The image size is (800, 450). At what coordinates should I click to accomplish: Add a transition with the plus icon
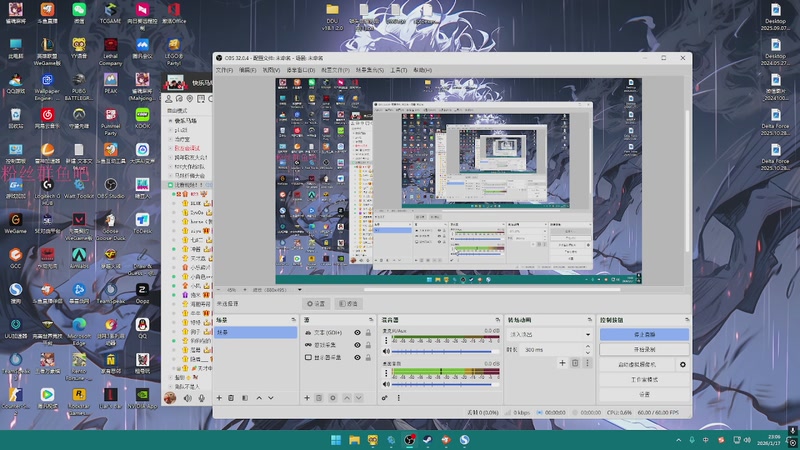click(x=562, y=363)
